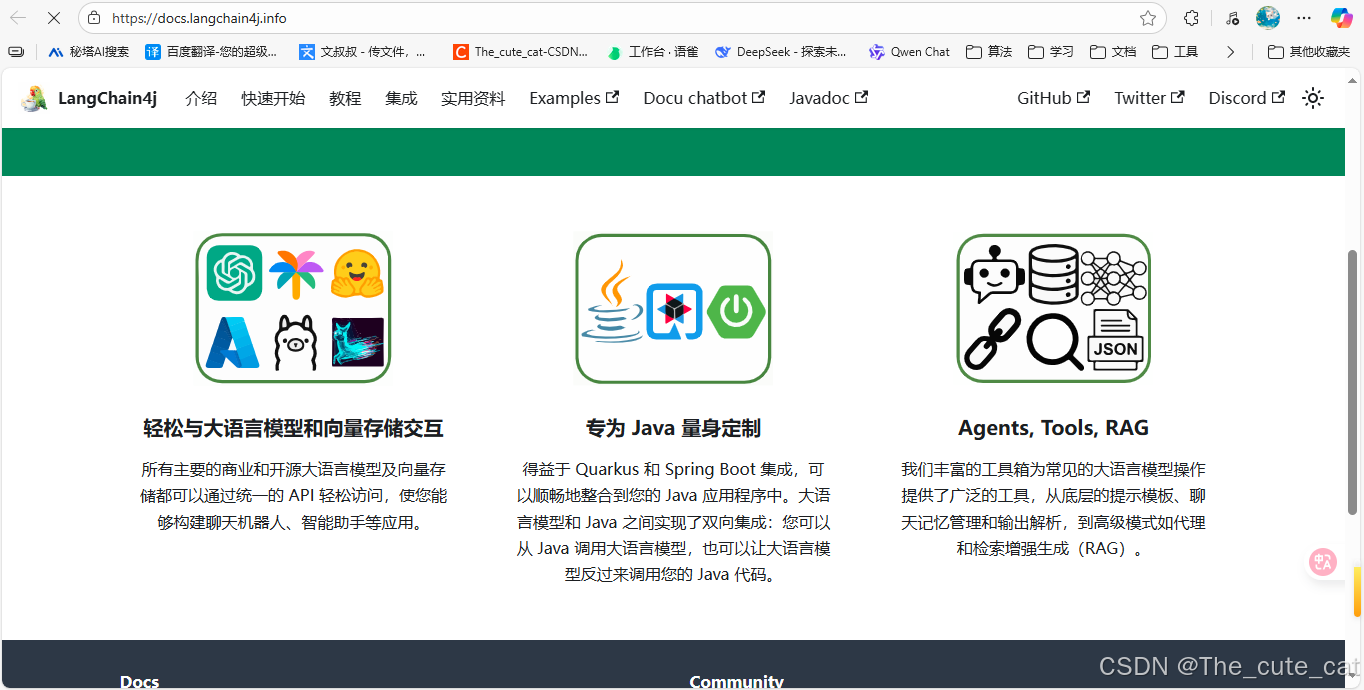
Task: Click heading Agents, Tools, RAG
Action: [x=1053, y=428]
